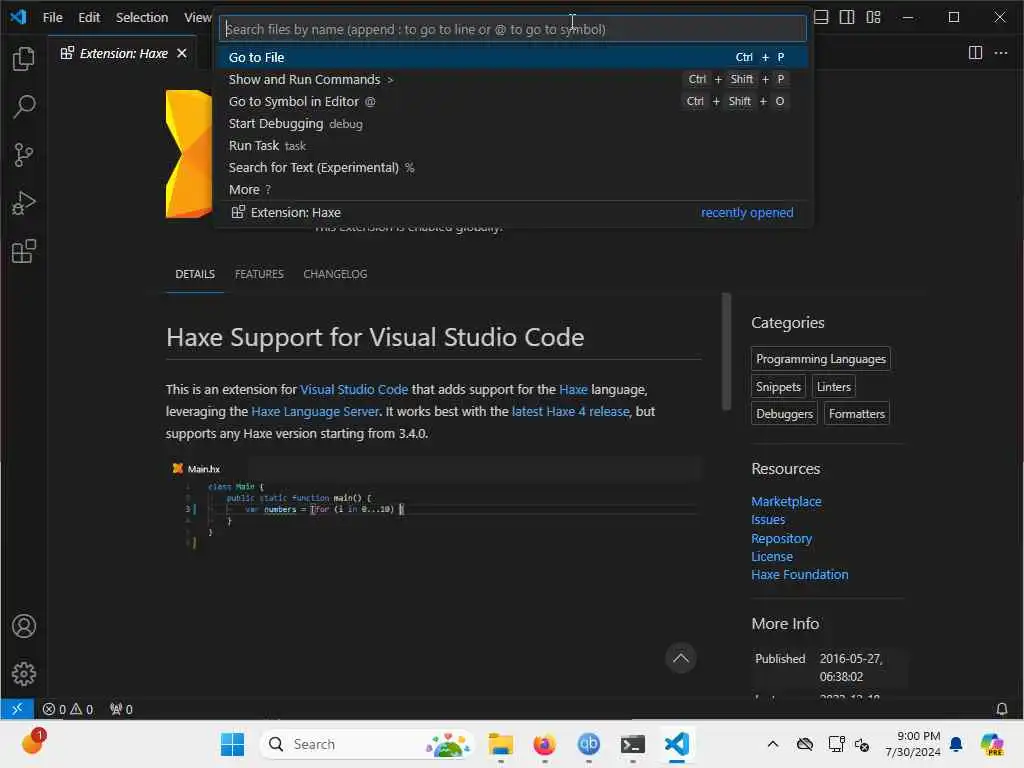Close the Extension: Haxe tab
Screen dimensions: 1024x768
tap(182, 54)
